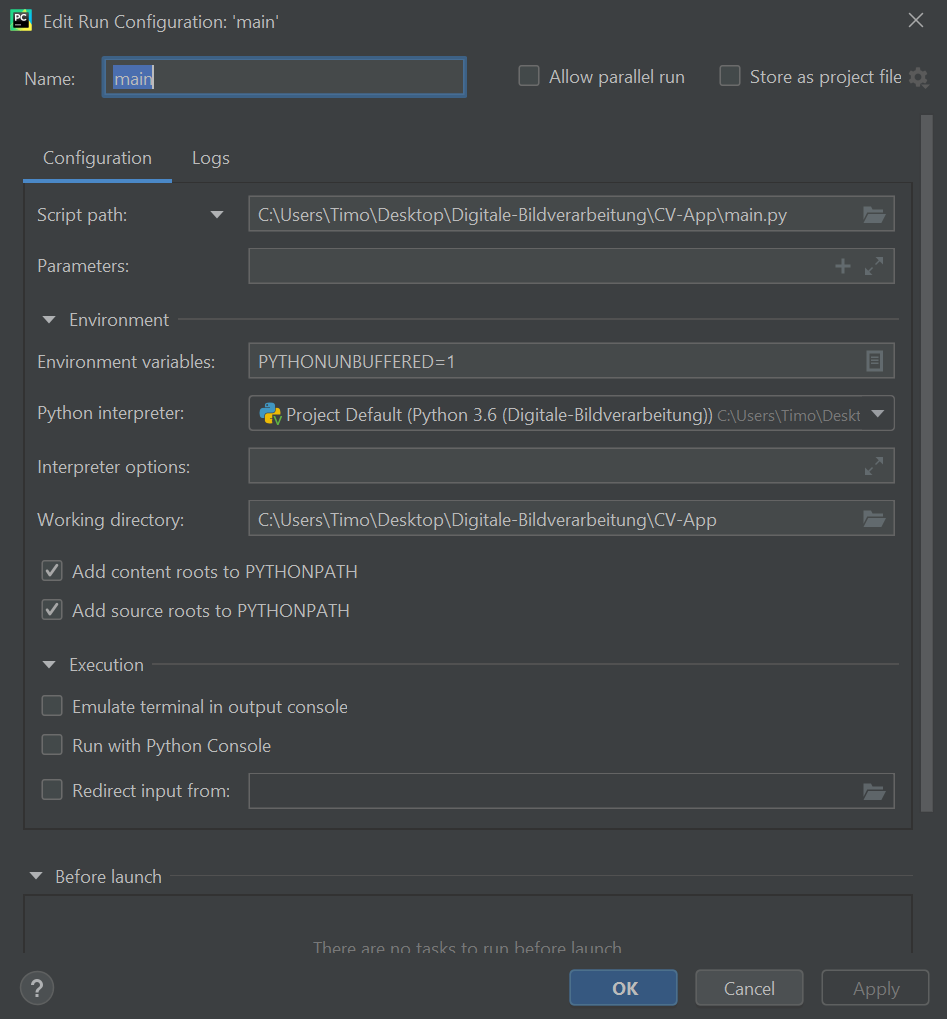Screen dimensions: 947x1019
Task: Collapse the Environment section
Action: pos(49,320)
